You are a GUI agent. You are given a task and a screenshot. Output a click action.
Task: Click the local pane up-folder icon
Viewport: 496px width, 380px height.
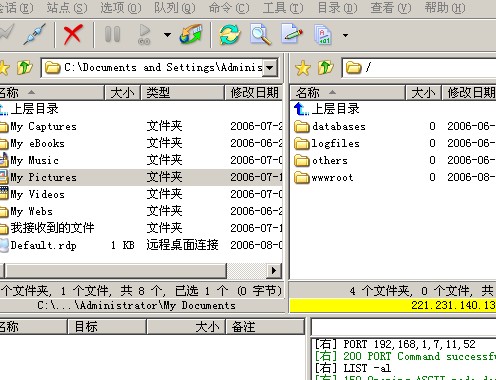(x=25, y=68)
